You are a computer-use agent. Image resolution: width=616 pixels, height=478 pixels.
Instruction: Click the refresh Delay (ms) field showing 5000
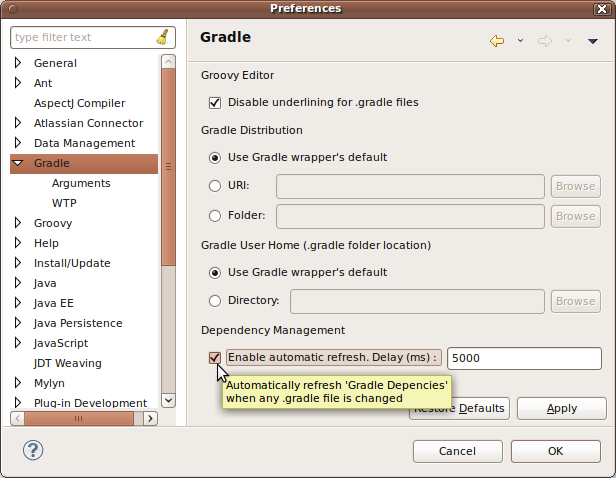point(524,358)
